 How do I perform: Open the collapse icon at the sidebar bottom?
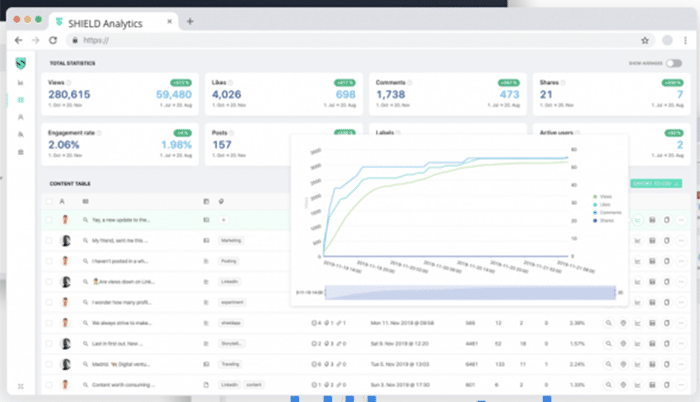tap(21, 385)
